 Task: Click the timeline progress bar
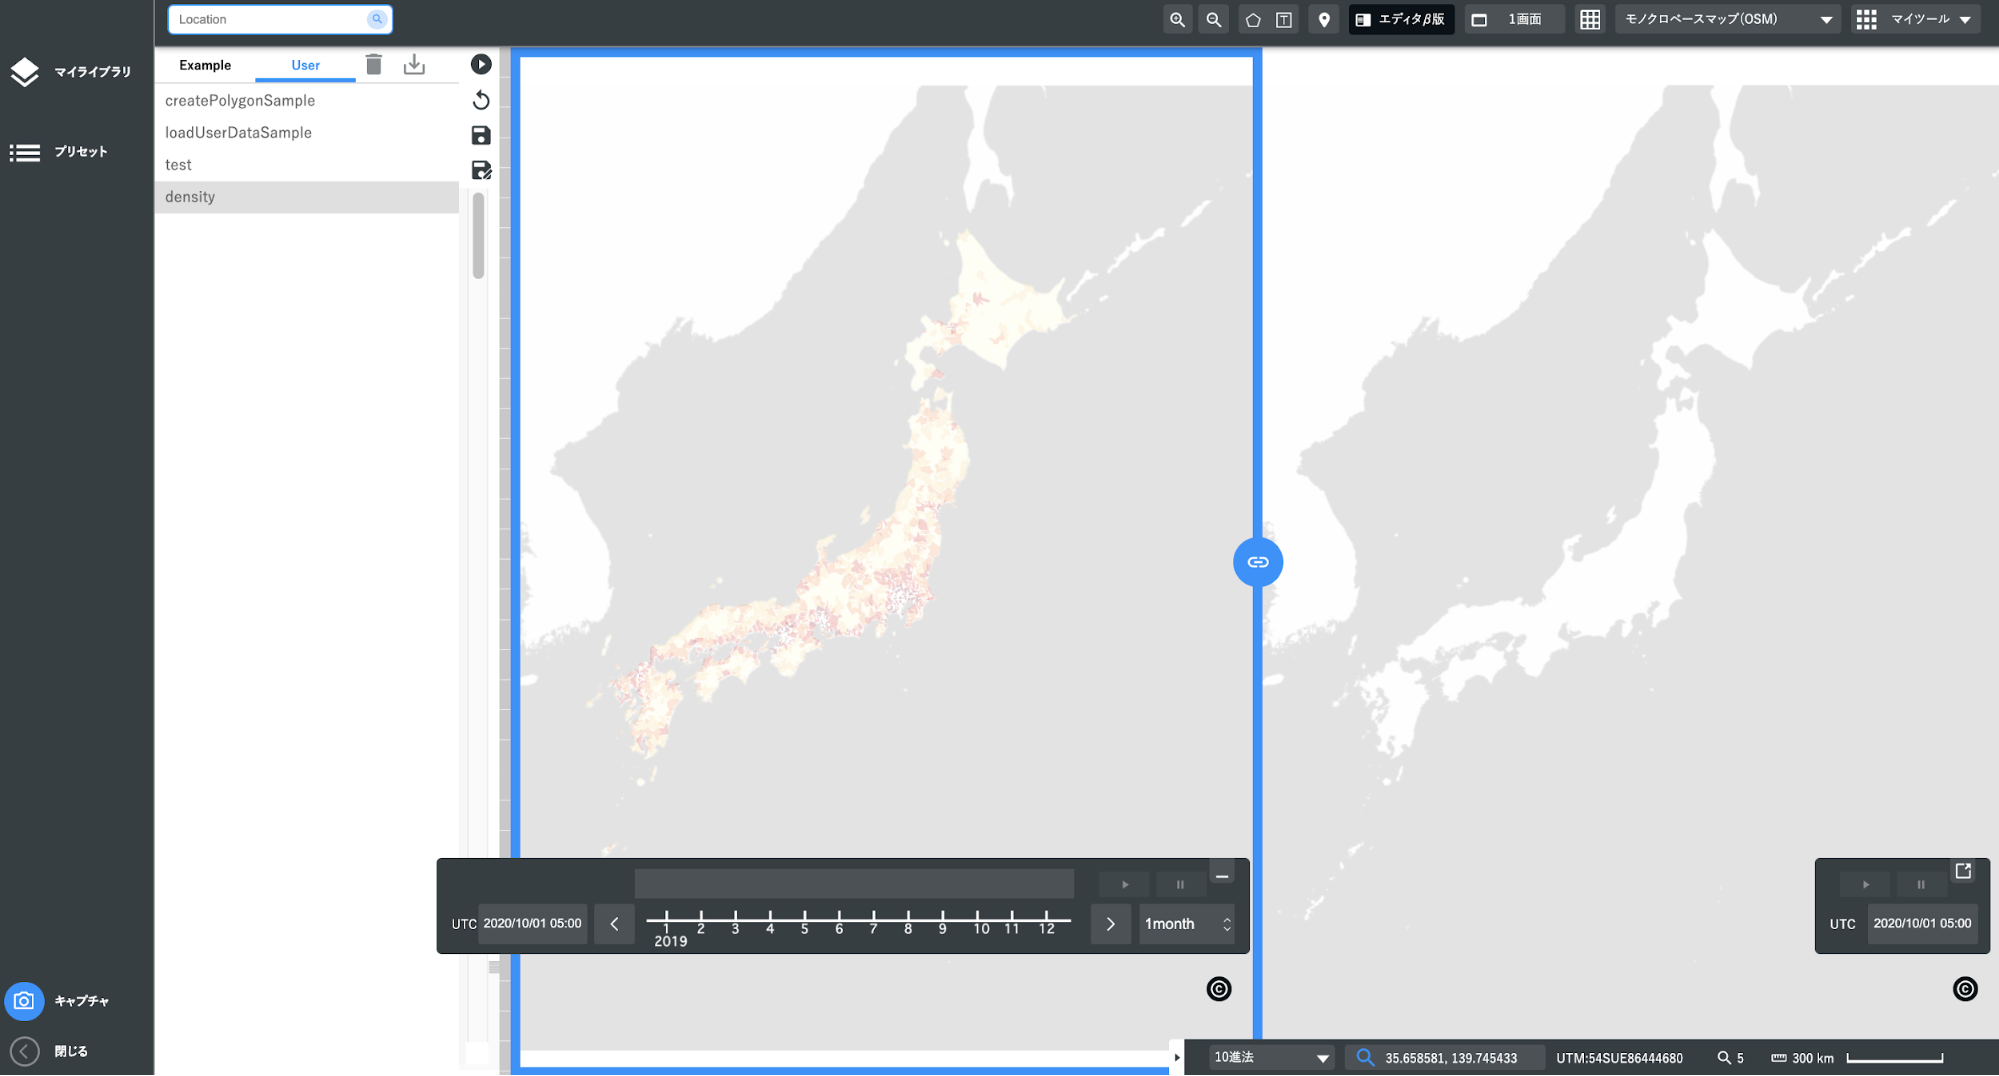tap(854, 883)
